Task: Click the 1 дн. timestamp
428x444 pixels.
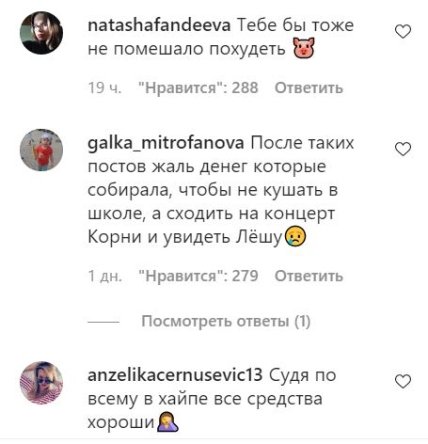Action: 105,276
